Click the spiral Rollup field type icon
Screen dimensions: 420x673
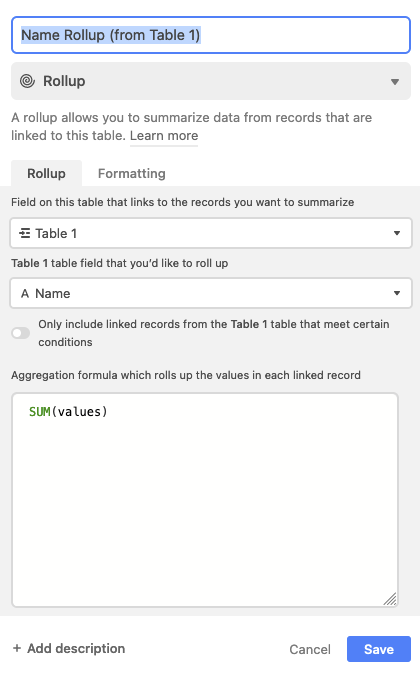tap(27, 81)
